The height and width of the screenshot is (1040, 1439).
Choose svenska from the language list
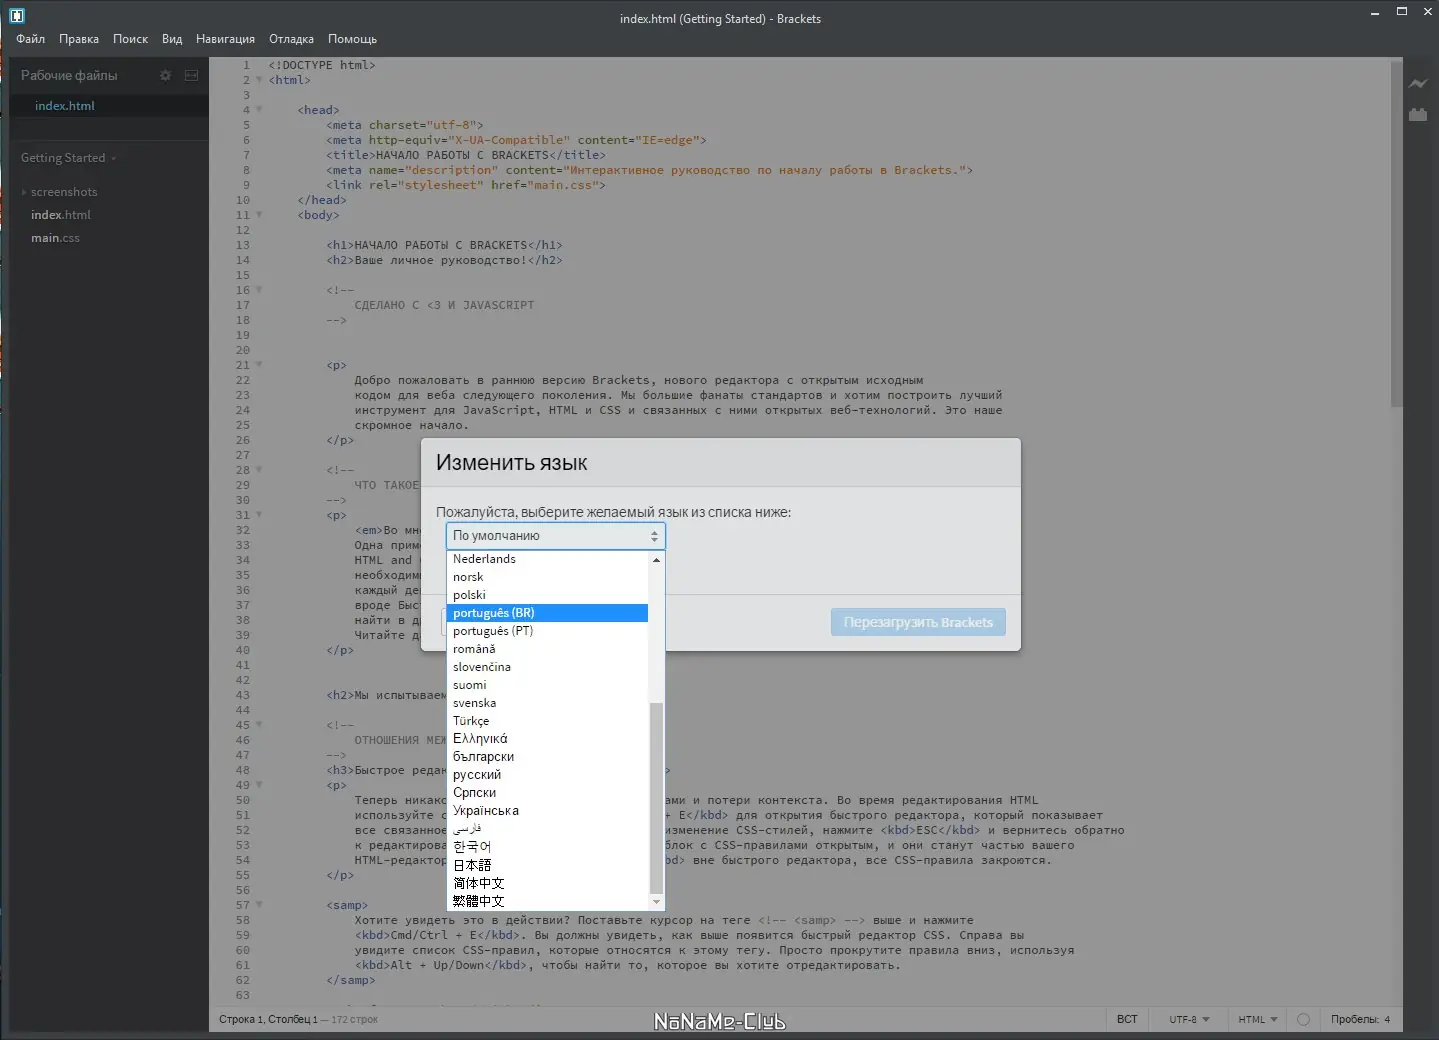(x=548, y=703)
